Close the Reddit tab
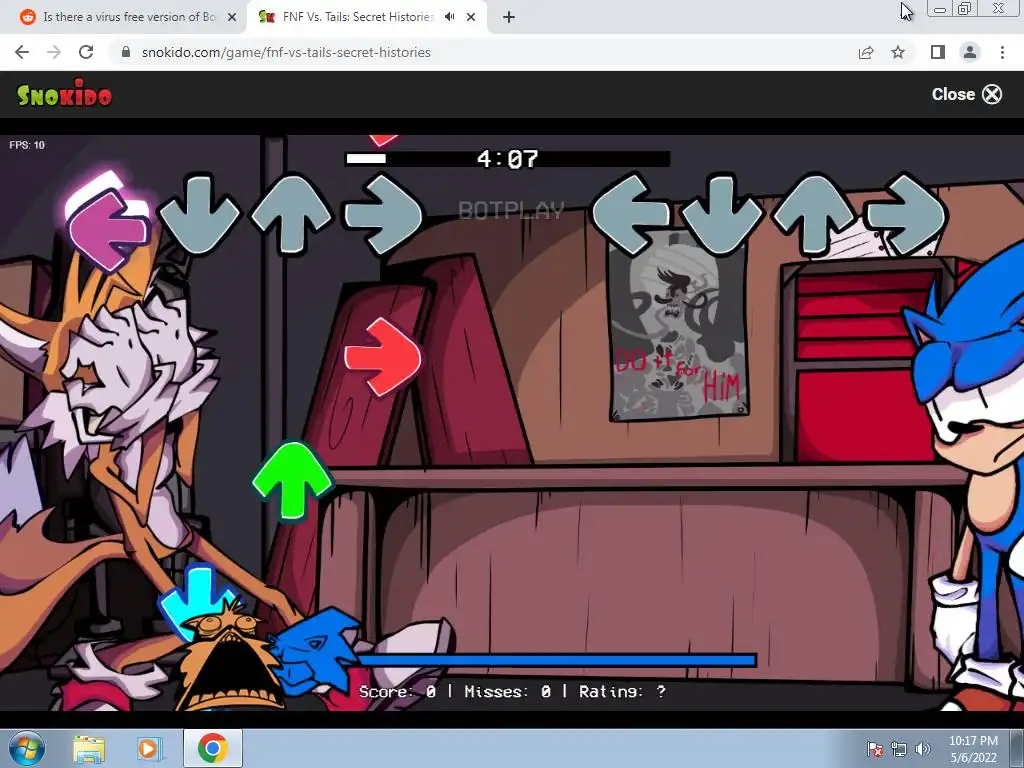Screen dimensions: 1024x768 [232, 17]
